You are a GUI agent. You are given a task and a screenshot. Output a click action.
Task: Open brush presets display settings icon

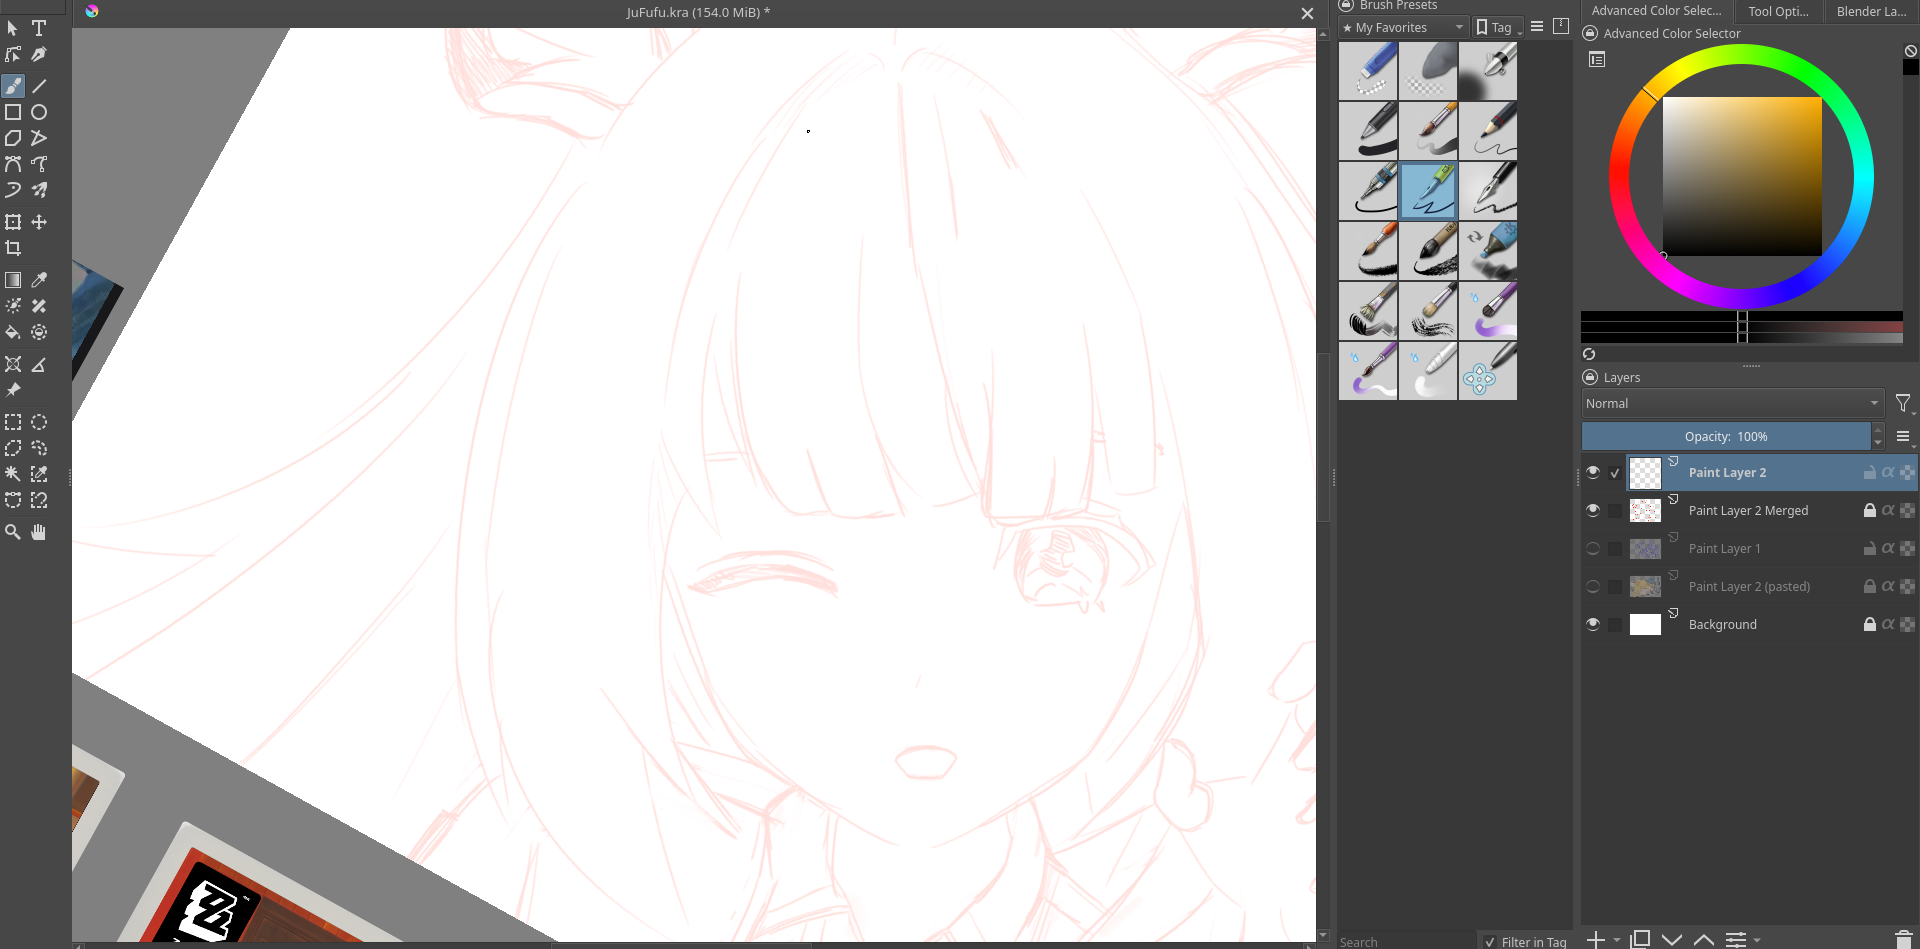point(1537,27)
